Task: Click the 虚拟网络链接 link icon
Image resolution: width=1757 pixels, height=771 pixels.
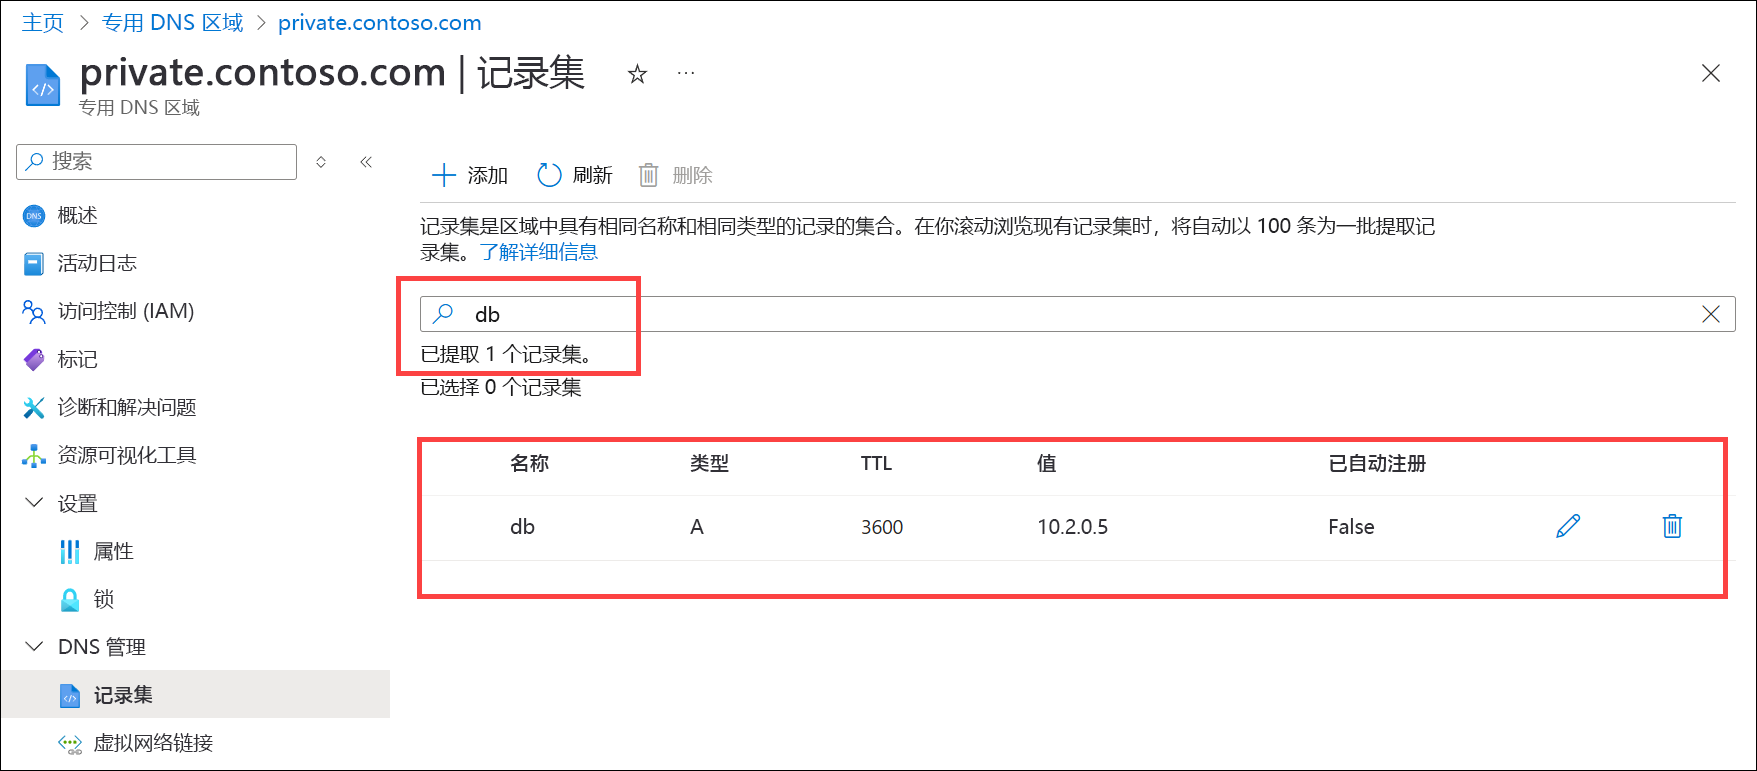Action: coord(70,744)
